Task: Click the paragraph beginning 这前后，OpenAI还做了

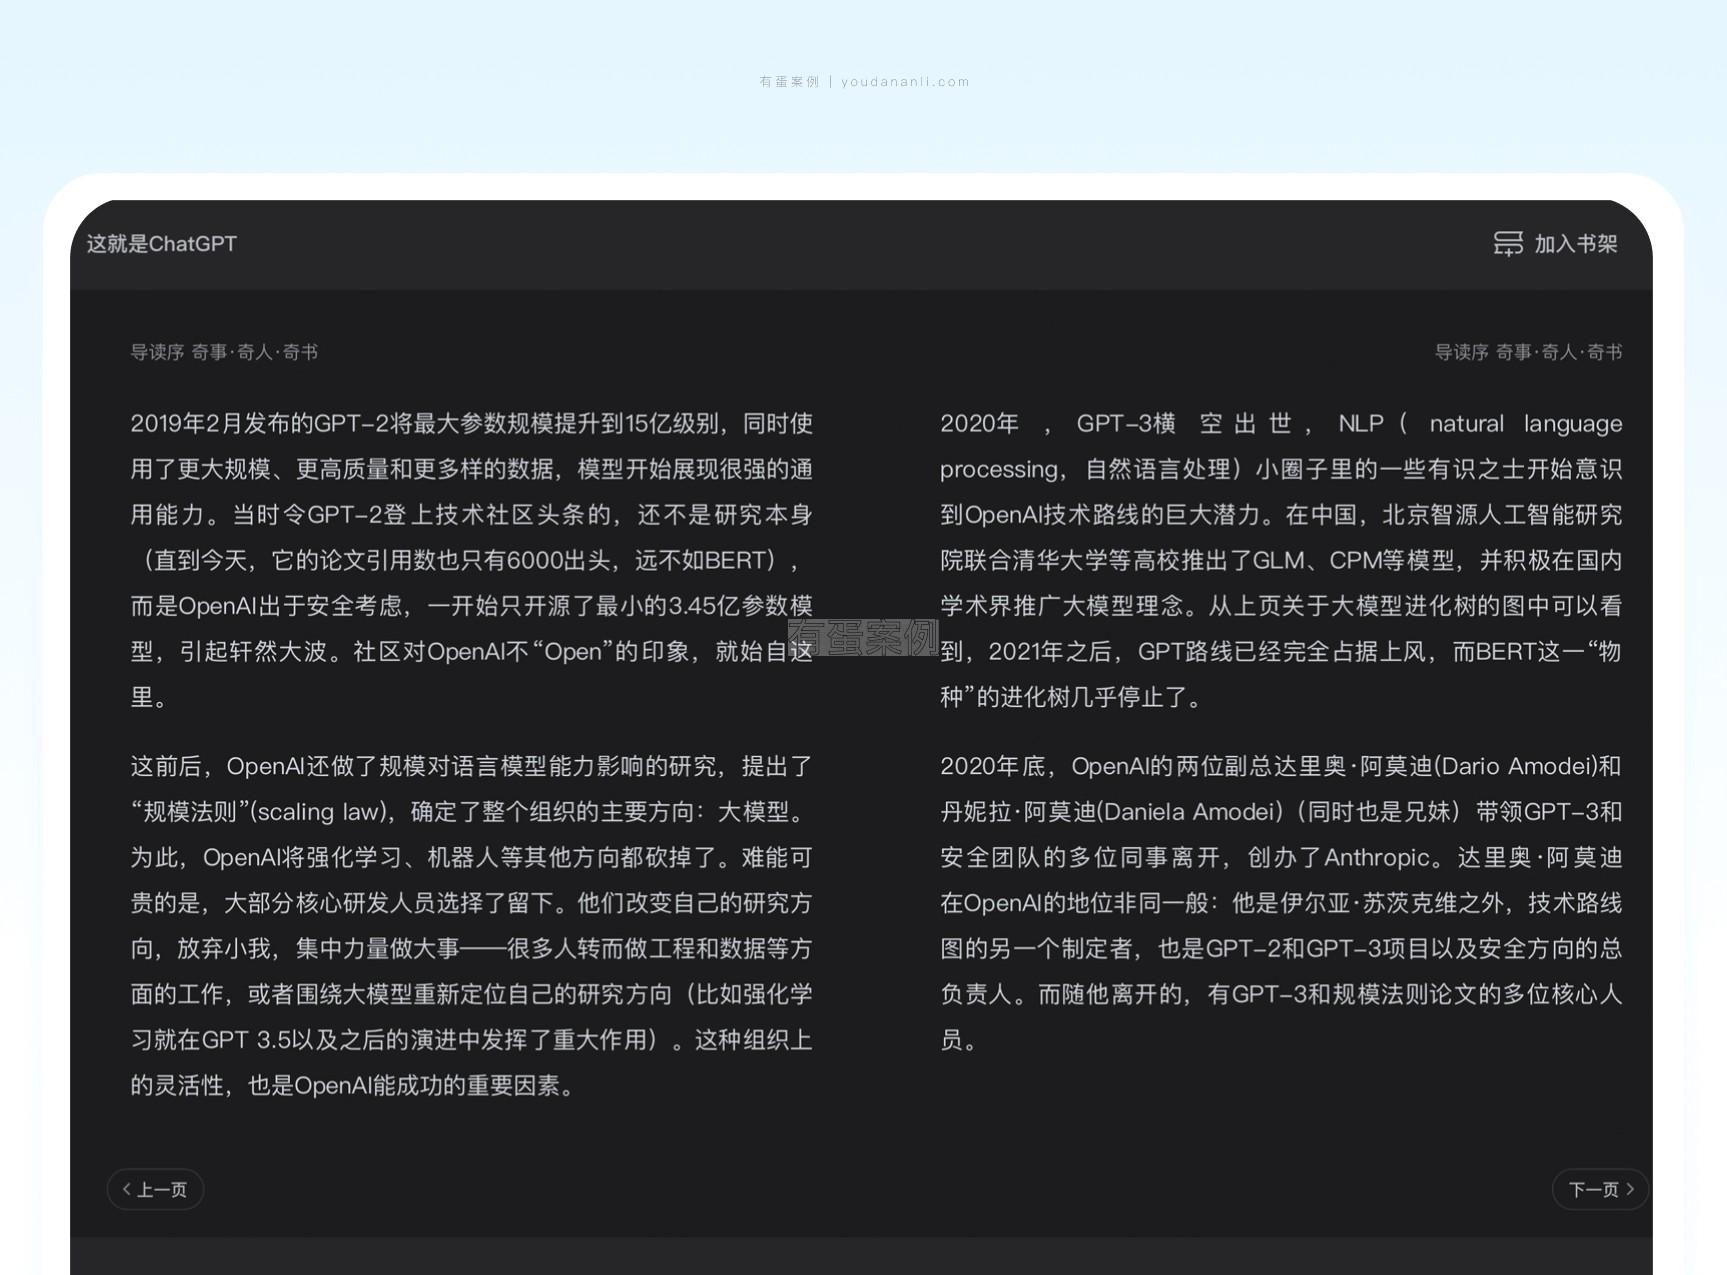Action: click(x=471, y=925)
